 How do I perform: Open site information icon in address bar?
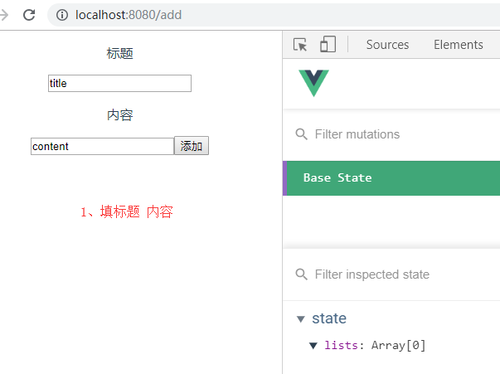tap(62, 15)
